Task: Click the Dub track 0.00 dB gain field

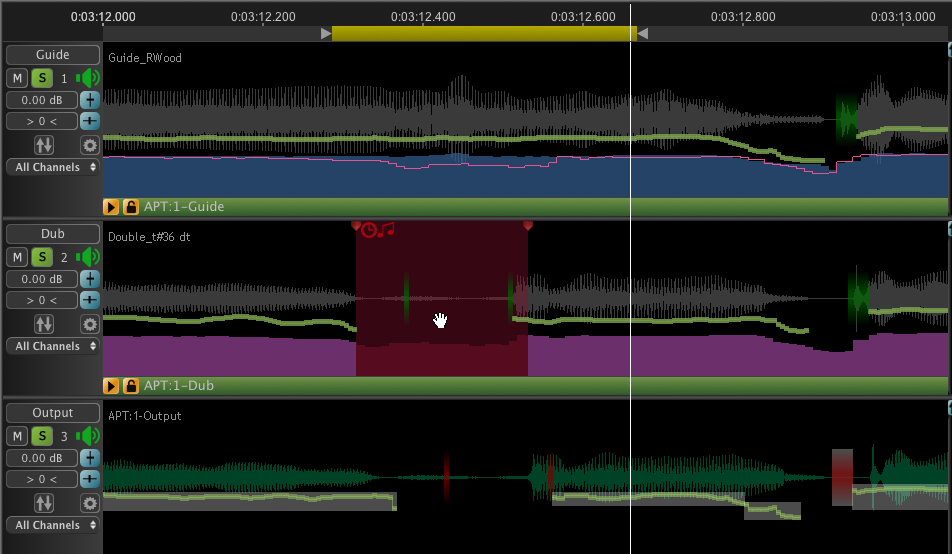Action: click(41, 279)
